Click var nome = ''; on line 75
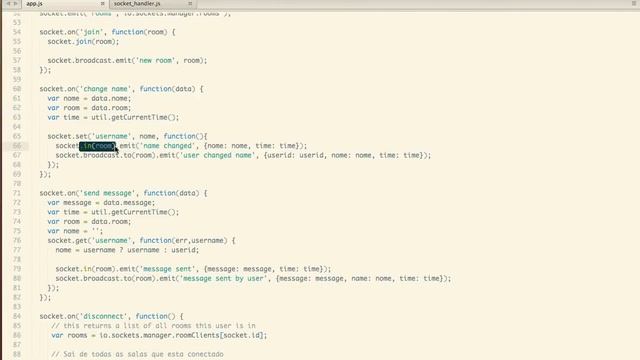 click(75, 231)
